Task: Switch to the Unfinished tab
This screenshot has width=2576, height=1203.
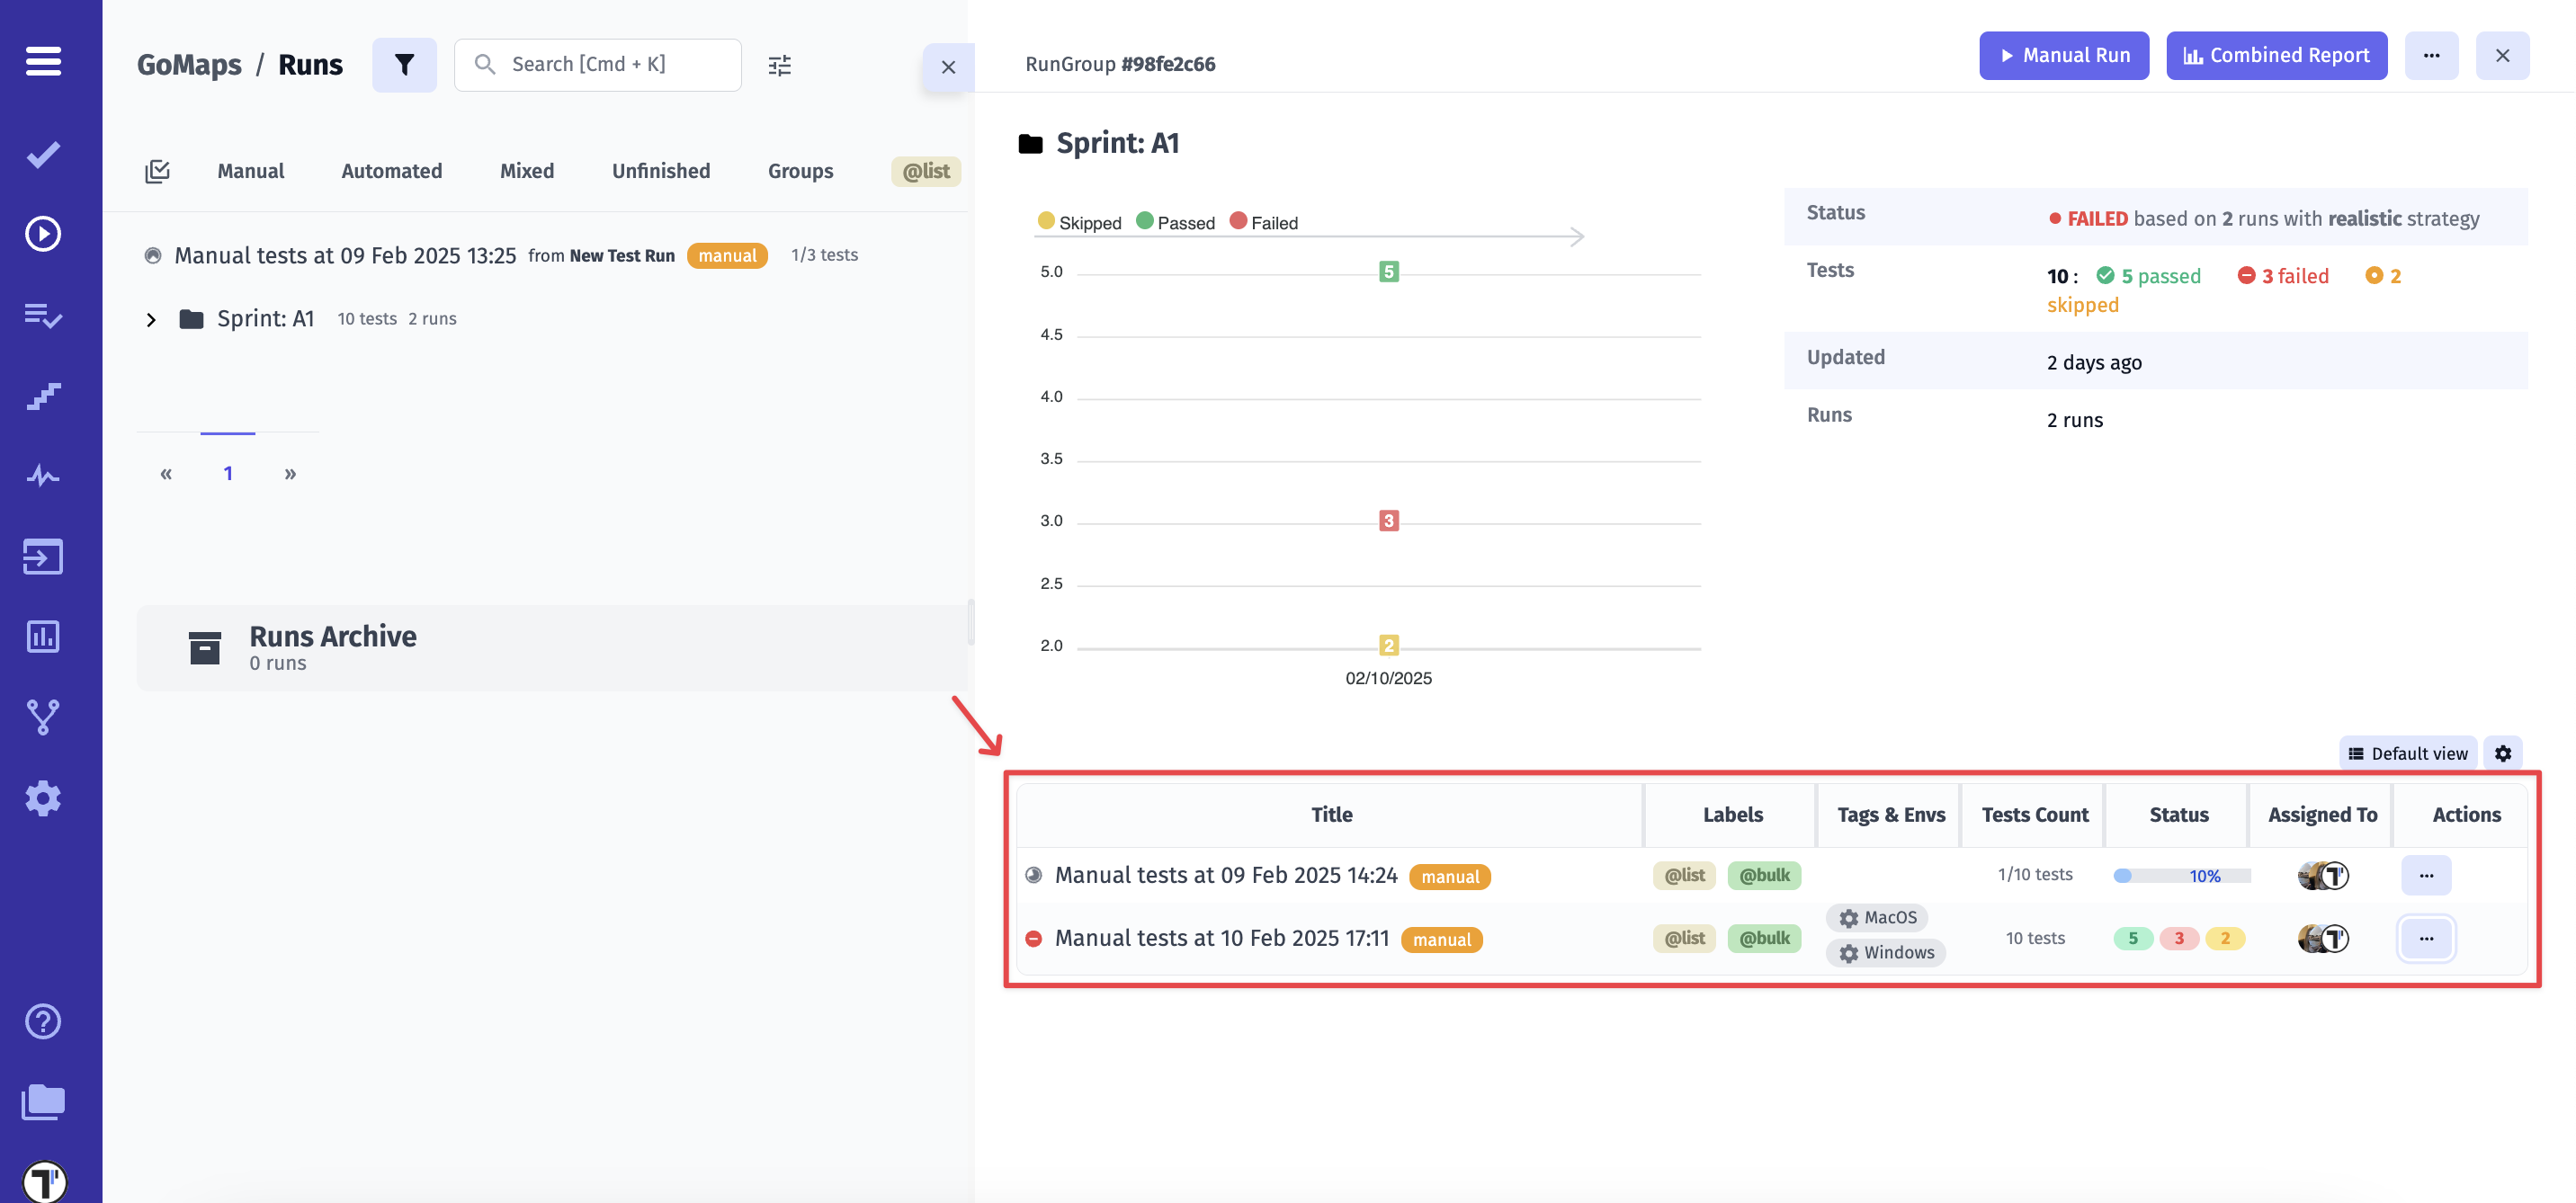Action: click(x=660, y=171)
